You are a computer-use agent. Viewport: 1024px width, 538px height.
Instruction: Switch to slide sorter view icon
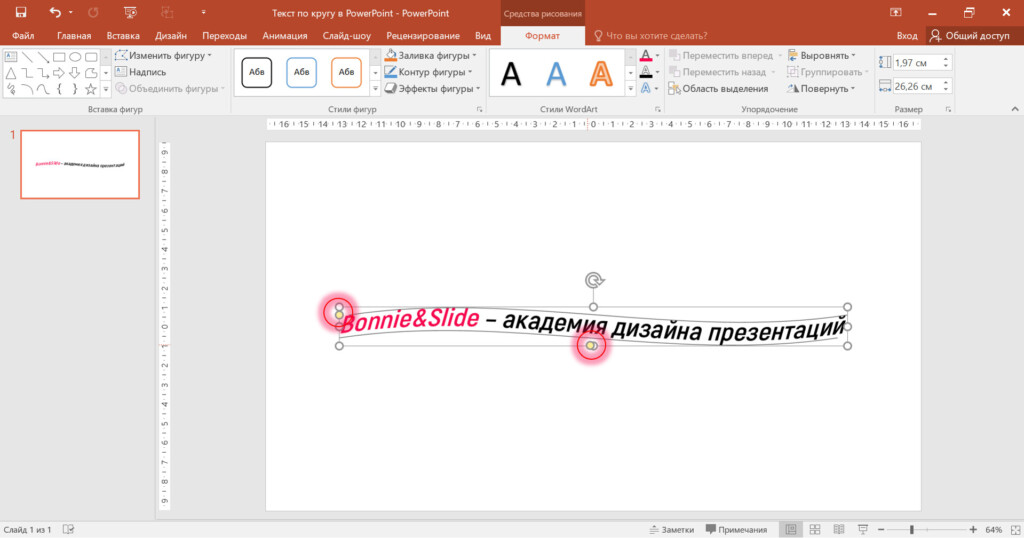814,530
